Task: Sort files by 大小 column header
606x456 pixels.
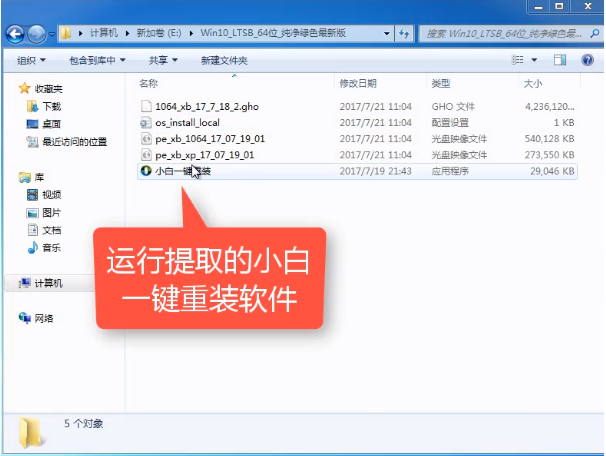Action: [532, 83]
